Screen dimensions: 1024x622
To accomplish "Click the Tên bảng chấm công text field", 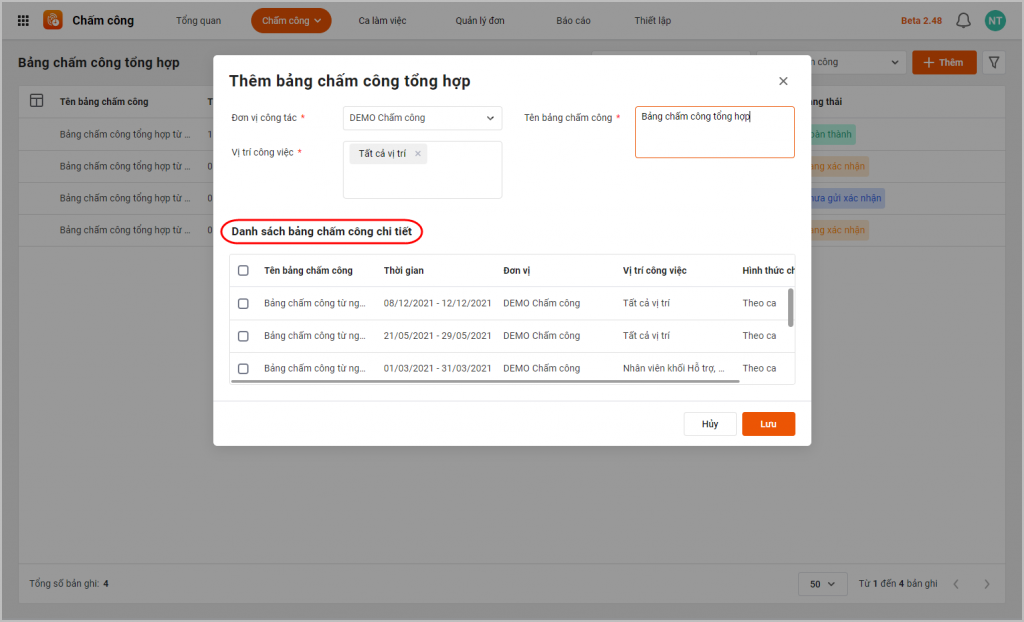I will click(714, 132).
